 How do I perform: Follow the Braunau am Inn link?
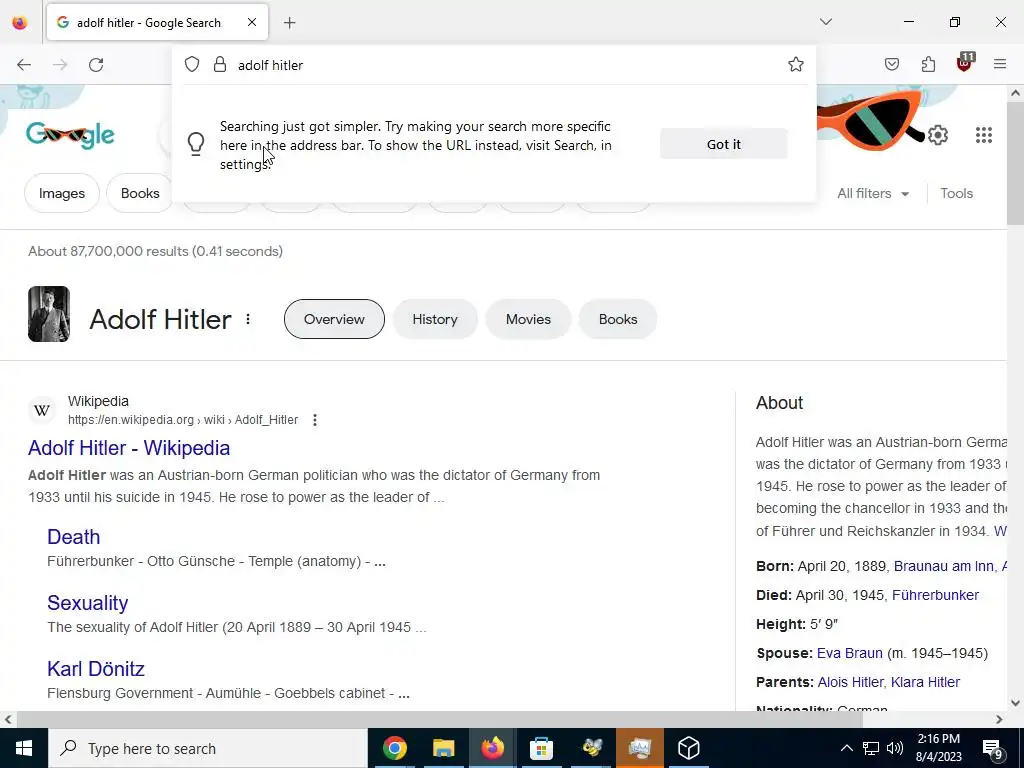point(944,566)
